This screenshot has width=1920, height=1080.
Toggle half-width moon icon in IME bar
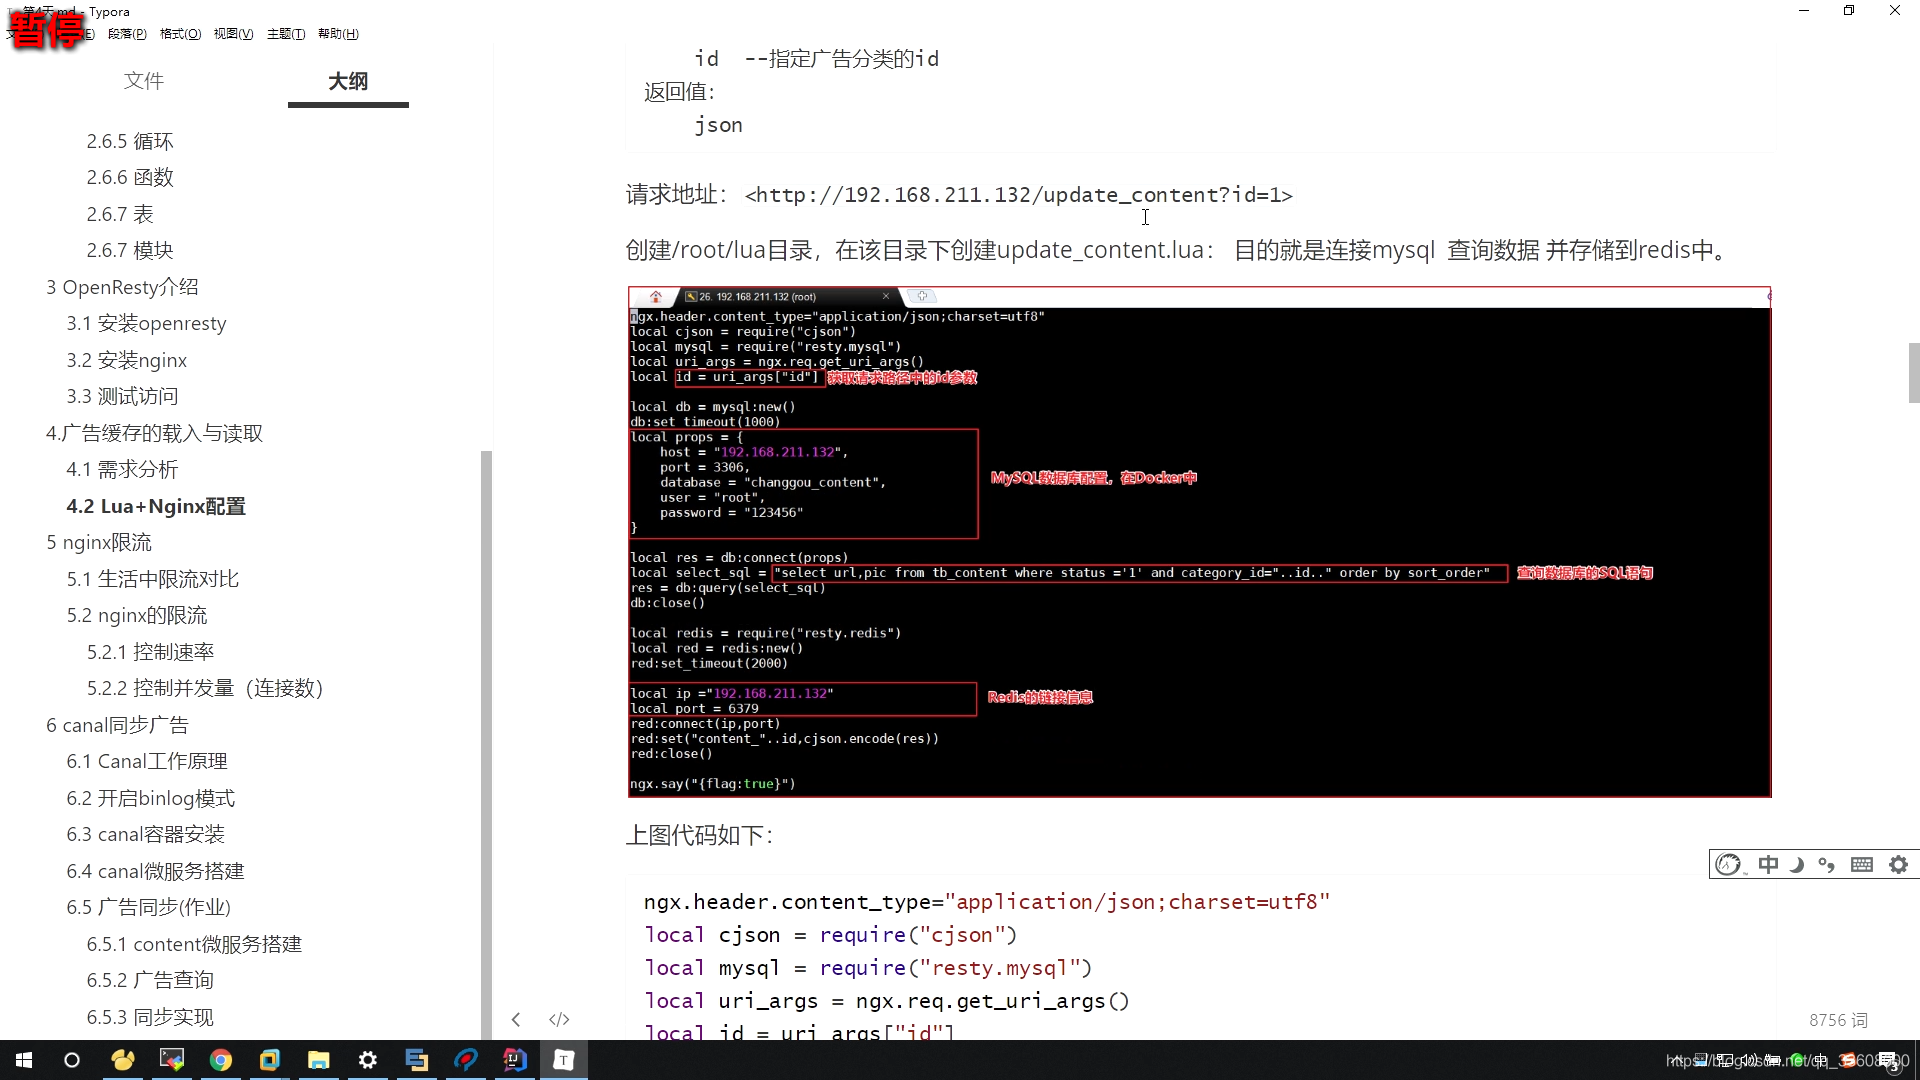tap(1797, 864)
